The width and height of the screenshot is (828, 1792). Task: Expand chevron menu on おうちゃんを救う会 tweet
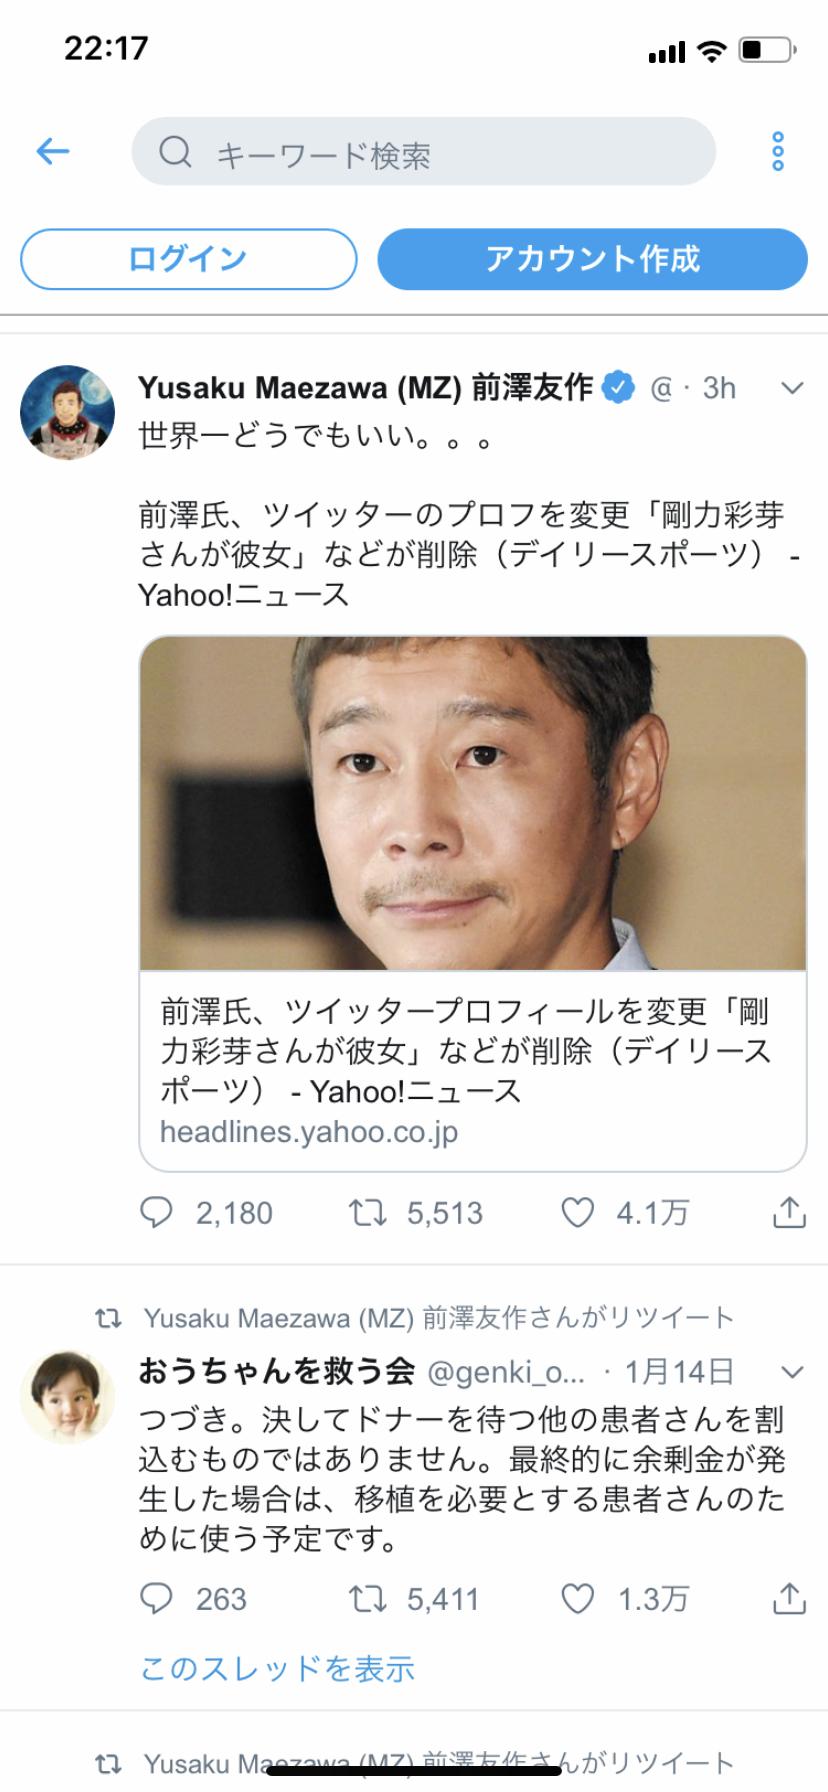tap(792, 1372)
